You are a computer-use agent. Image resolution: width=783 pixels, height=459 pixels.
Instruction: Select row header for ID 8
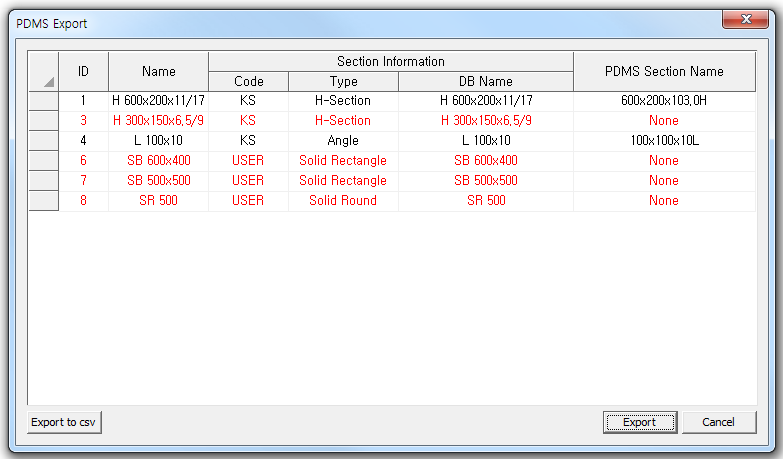44,201
